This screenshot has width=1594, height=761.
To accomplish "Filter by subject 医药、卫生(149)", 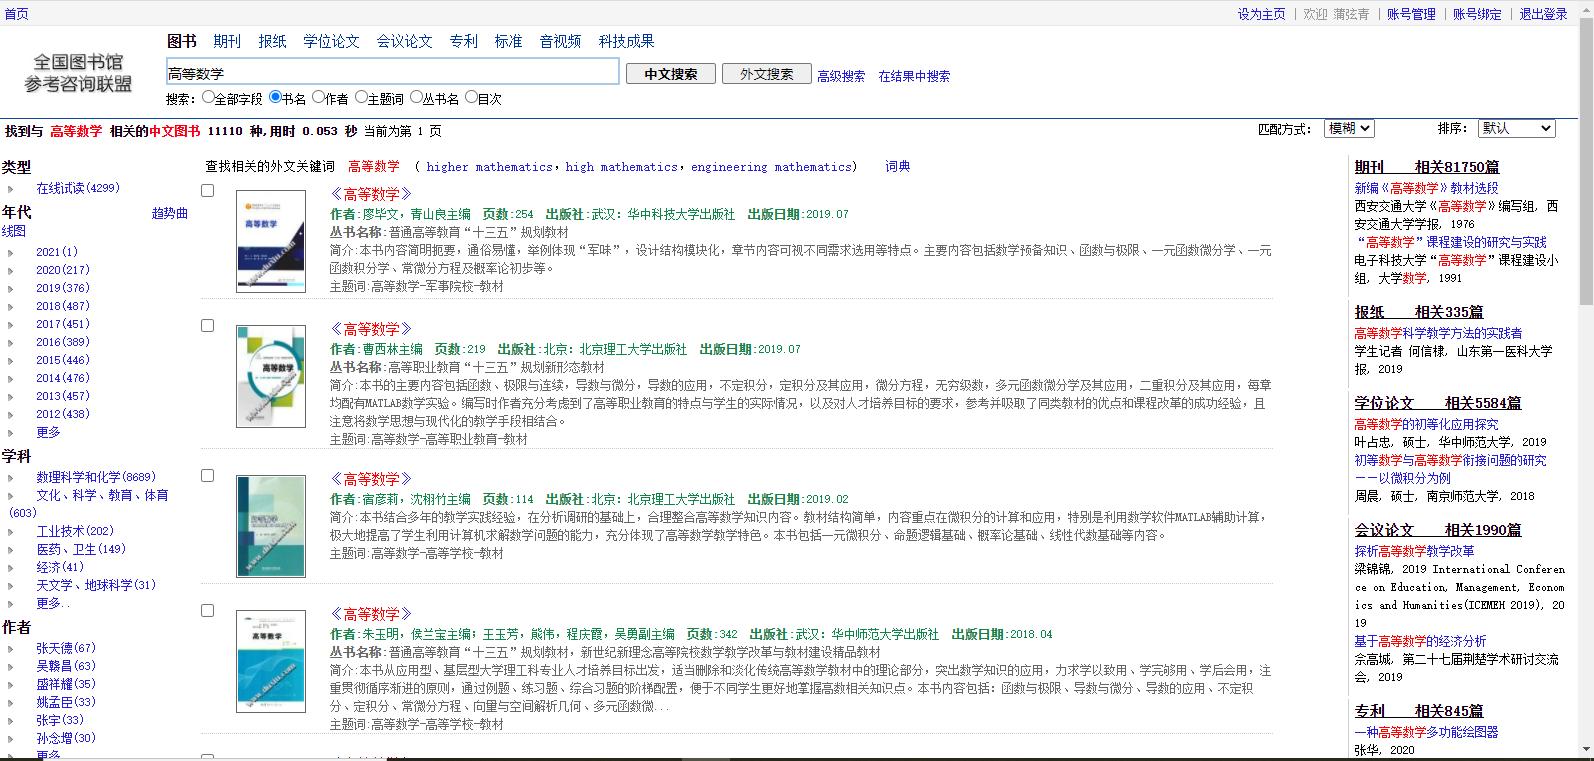I will 81,549.
